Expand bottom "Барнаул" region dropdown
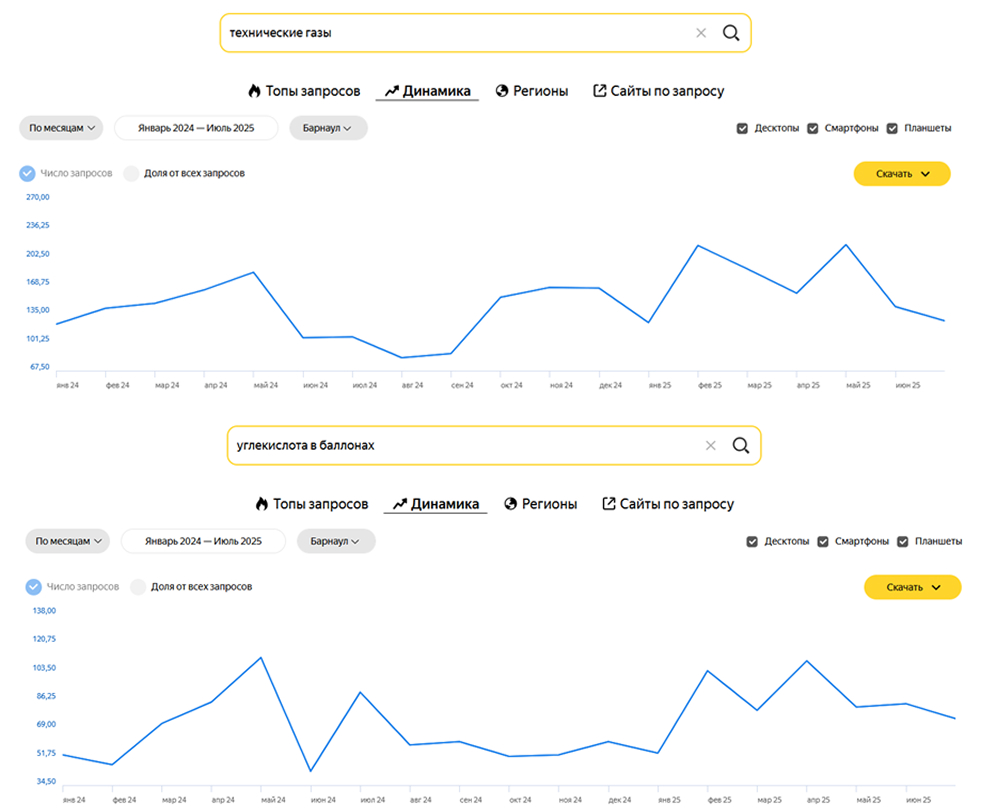 coord(335,541)
